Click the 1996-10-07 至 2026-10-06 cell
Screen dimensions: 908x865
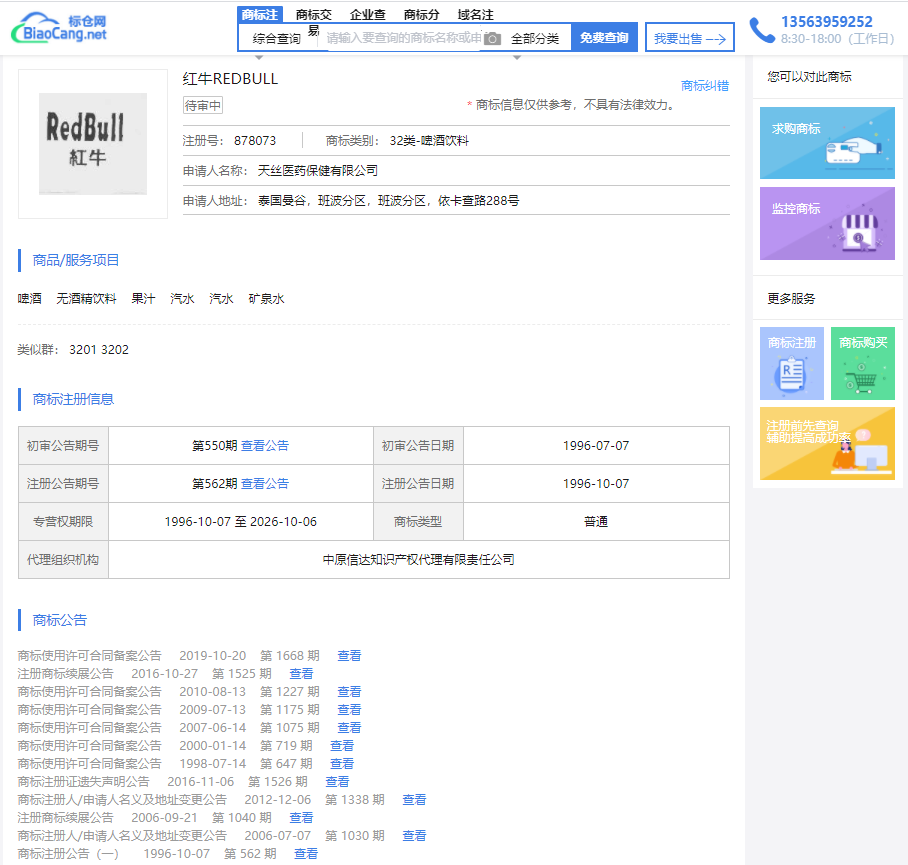[x=240, y=522]
